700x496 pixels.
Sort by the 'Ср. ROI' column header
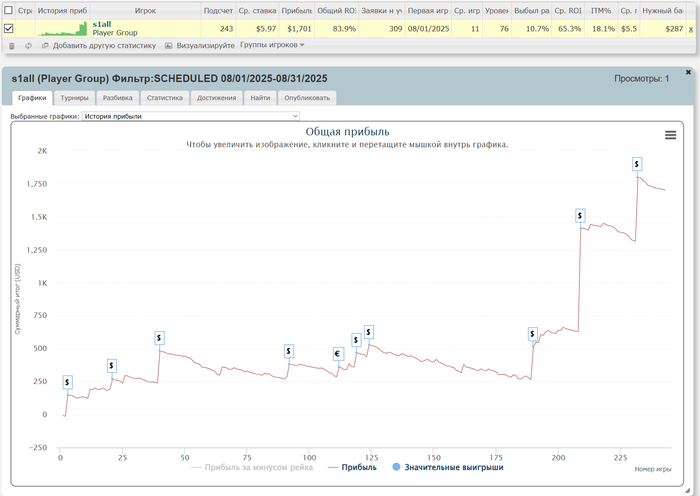pyautogui.click(x=568, y=10)
